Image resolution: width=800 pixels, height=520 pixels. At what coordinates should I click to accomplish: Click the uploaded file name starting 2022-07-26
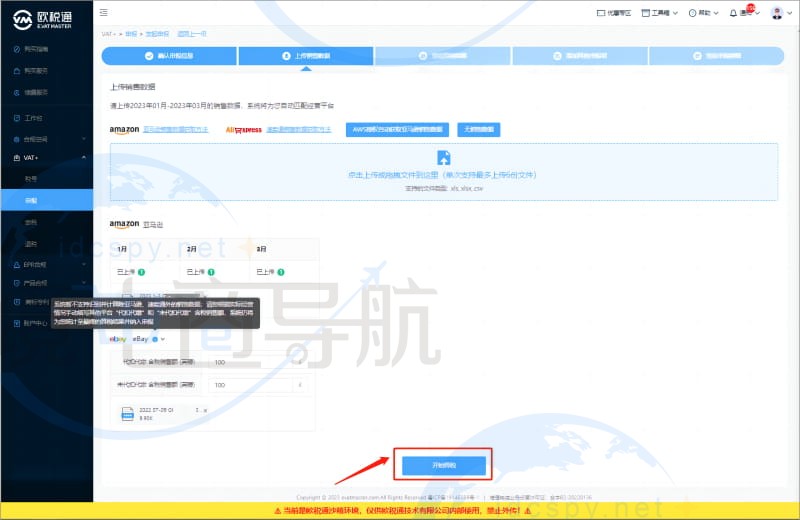157,410
